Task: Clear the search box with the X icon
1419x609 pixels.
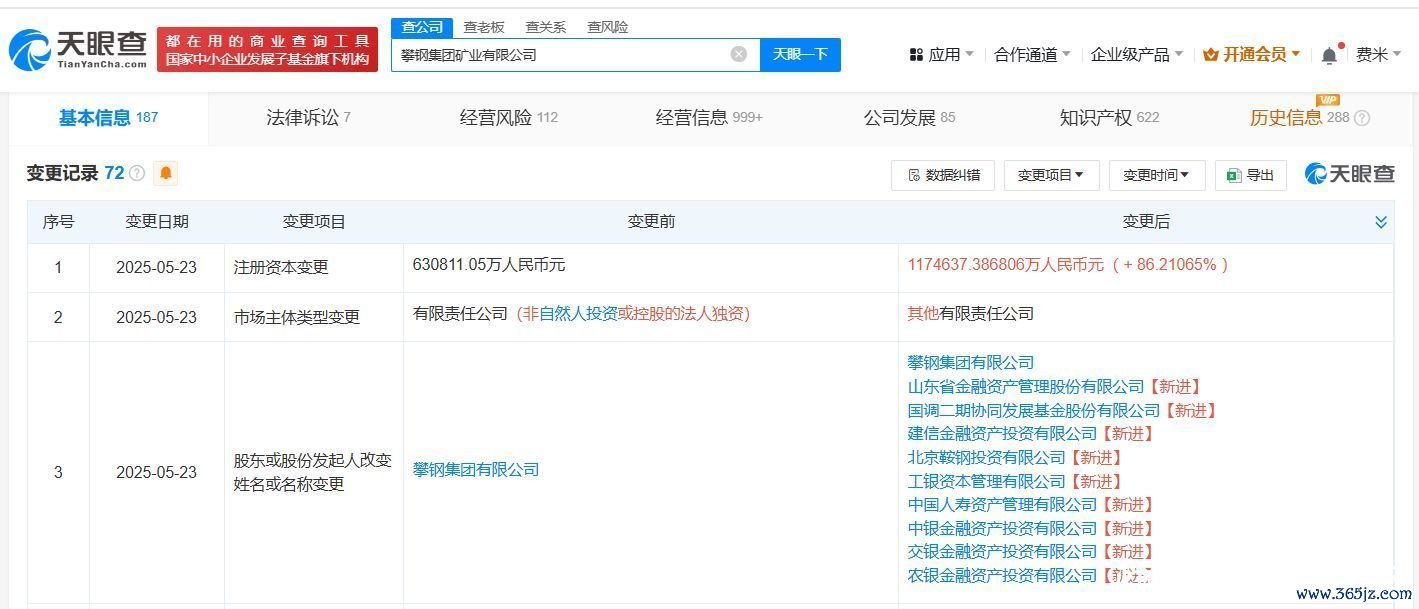Action: coord(739,54)
